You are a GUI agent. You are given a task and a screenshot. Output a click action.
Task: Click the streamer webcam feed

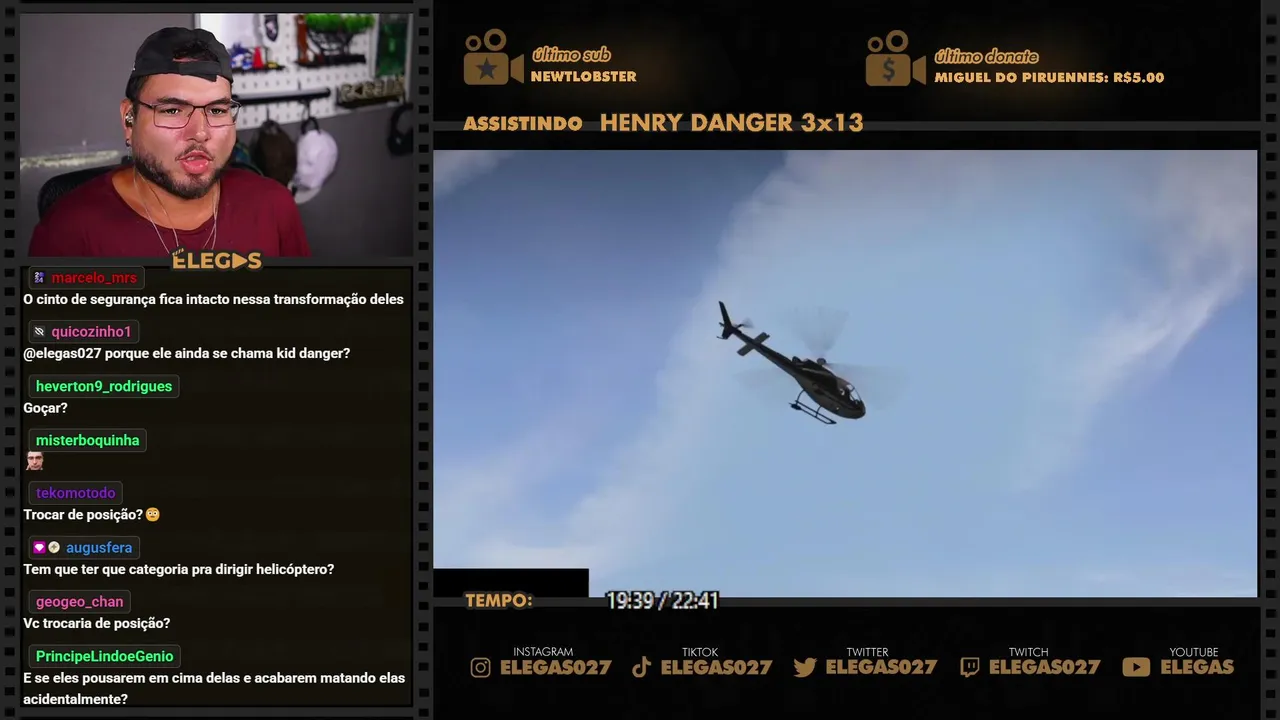click(x=216, y=134)
